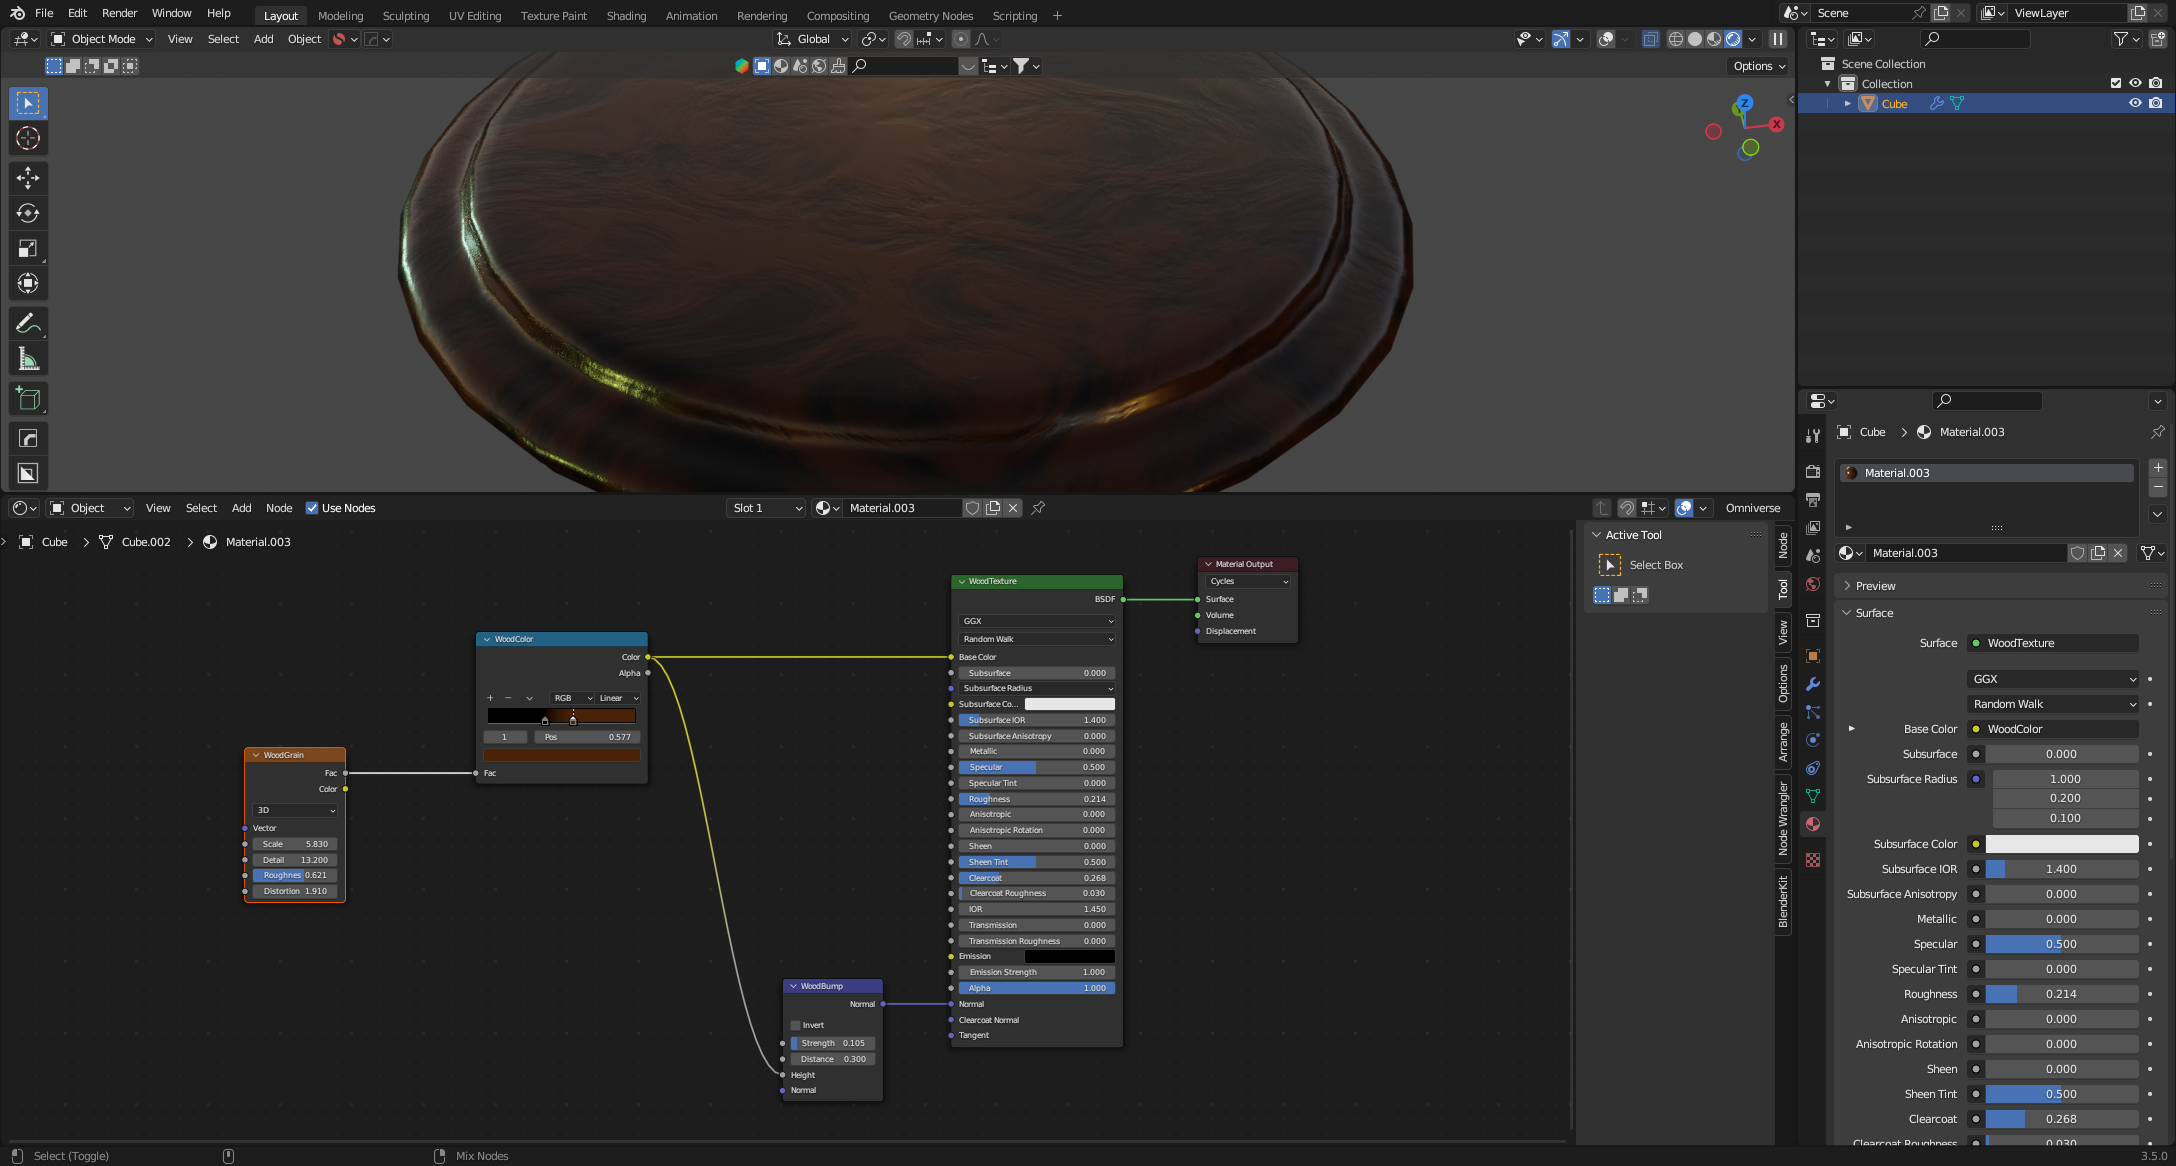Image resolution: width=2176 pixels, height=1166 pixels.
Task: Open the Slot 1 dropdown
Action: (x=767, y=508)
